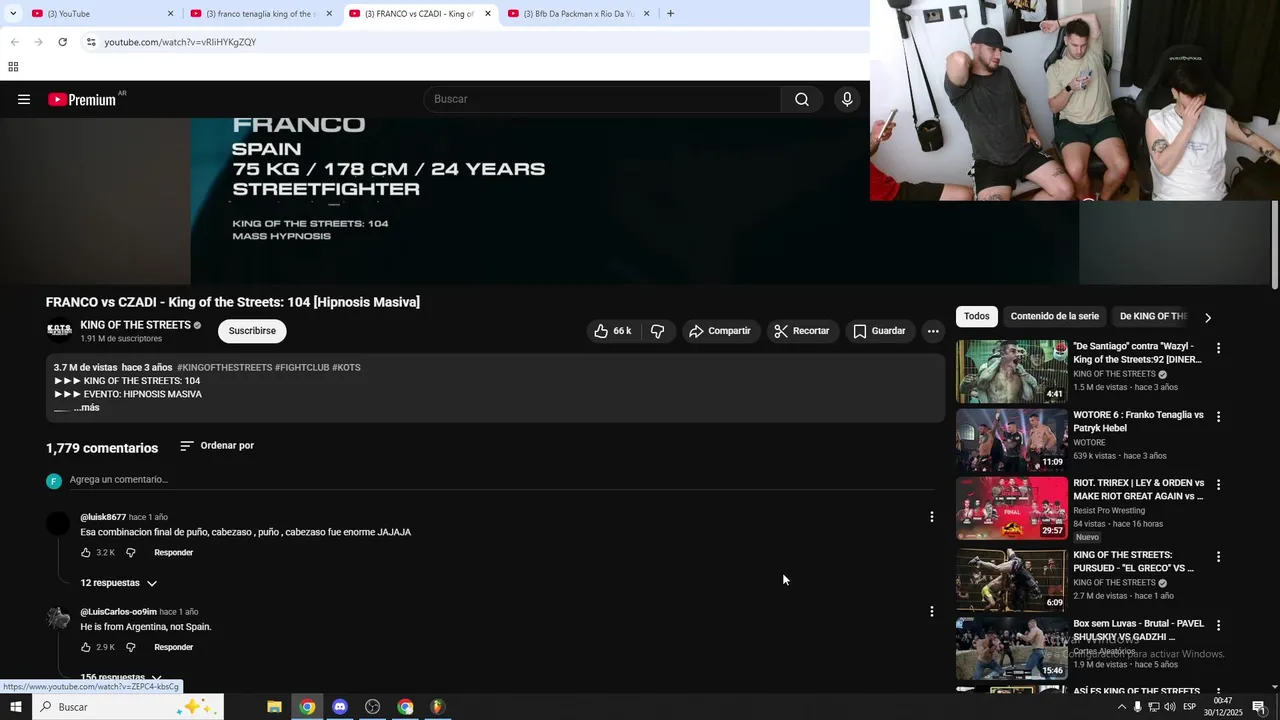Open options for De Santiago contra Wazyl video

tap(1218, 348)
